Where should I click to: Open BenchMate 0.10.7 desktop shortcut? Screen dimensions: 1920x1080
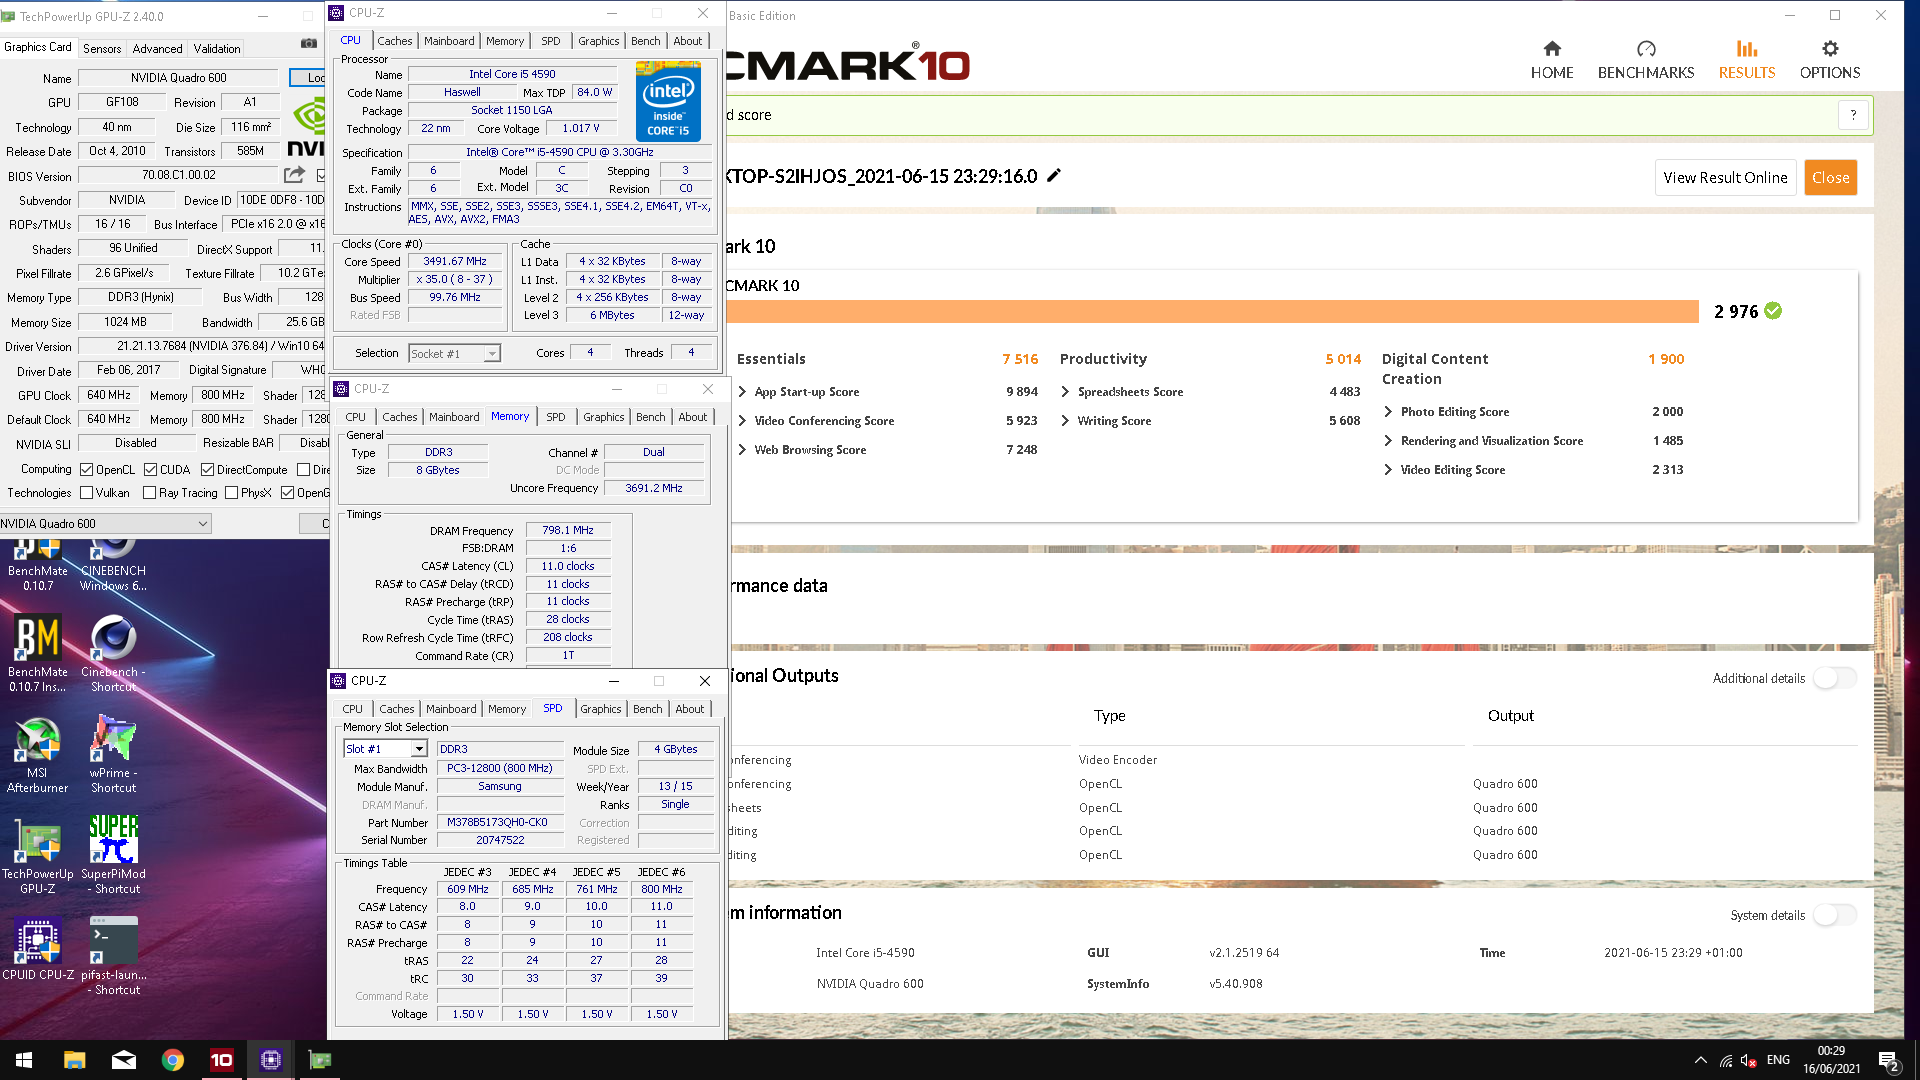(x=38, y=566)
